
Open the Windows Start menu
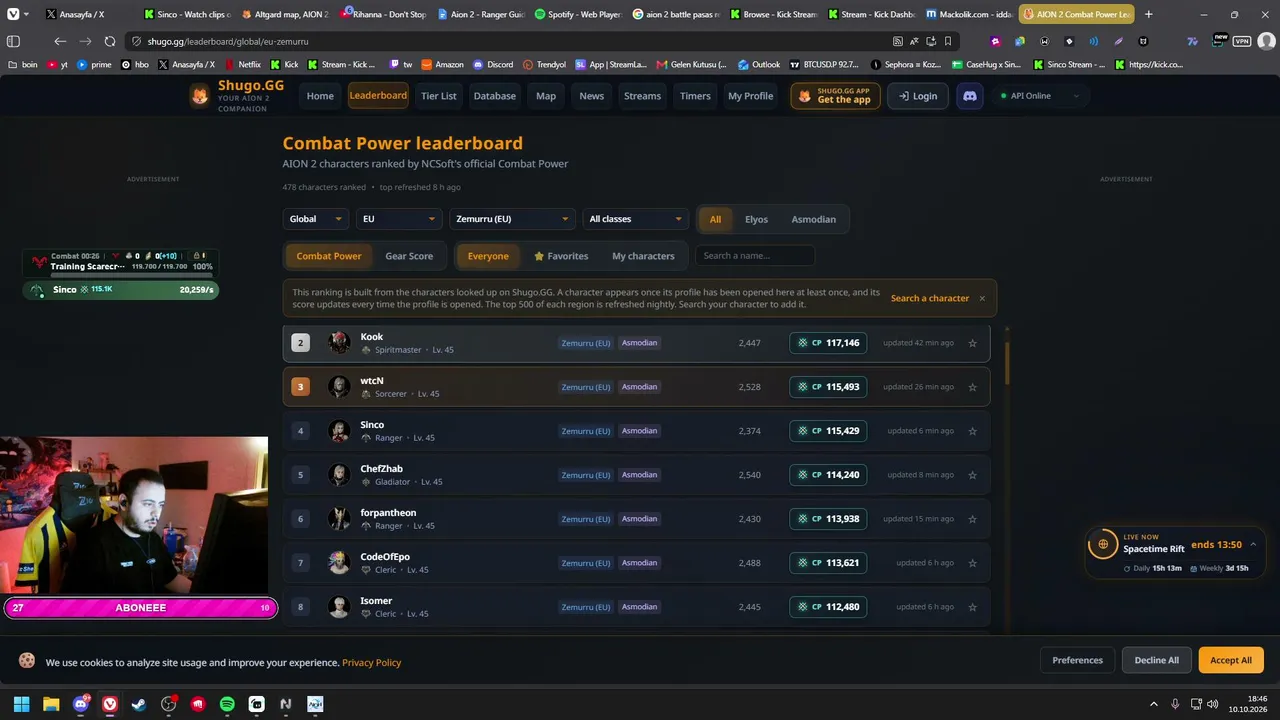point(21,704)
